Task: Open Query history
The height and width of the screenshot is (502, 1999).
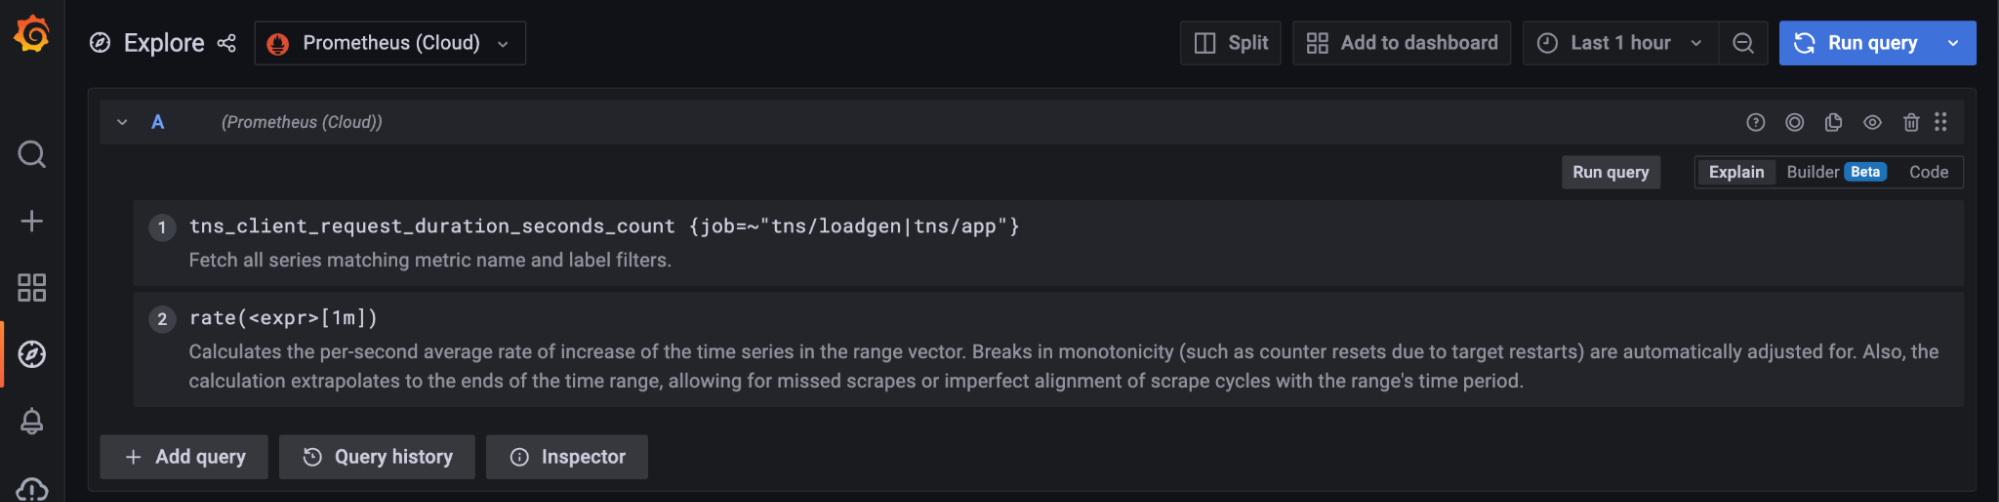Action: coord(377,457)
